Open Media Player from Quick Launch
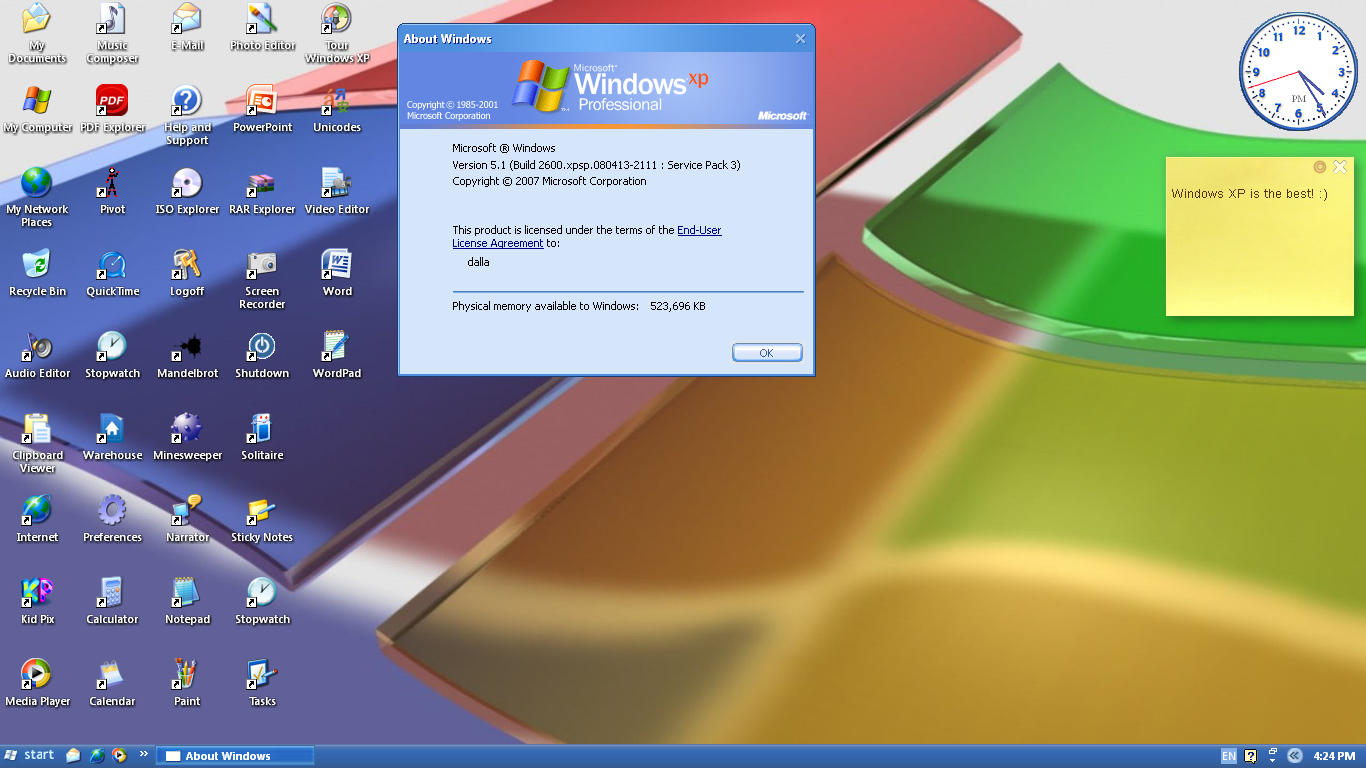This screenshot has height=768, width=1366. tap(120, 755)
